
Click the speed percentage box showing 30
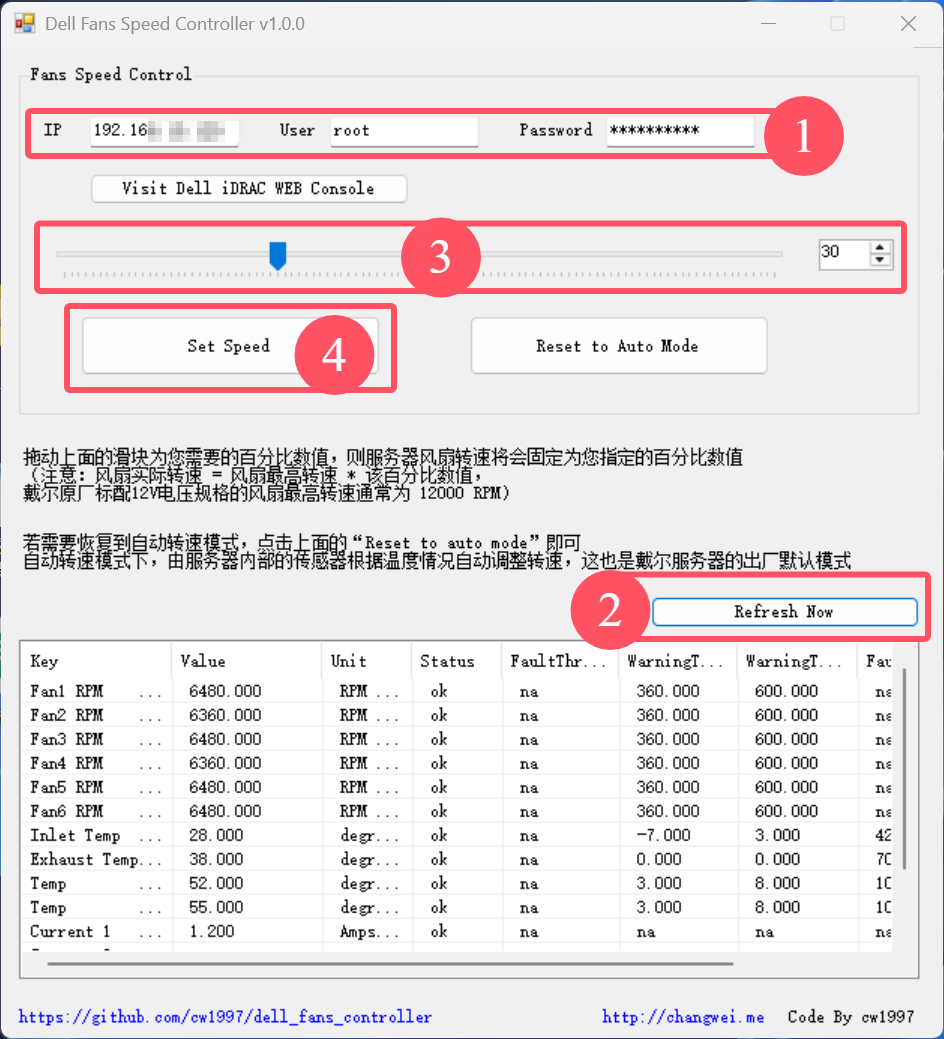[845, 253]
